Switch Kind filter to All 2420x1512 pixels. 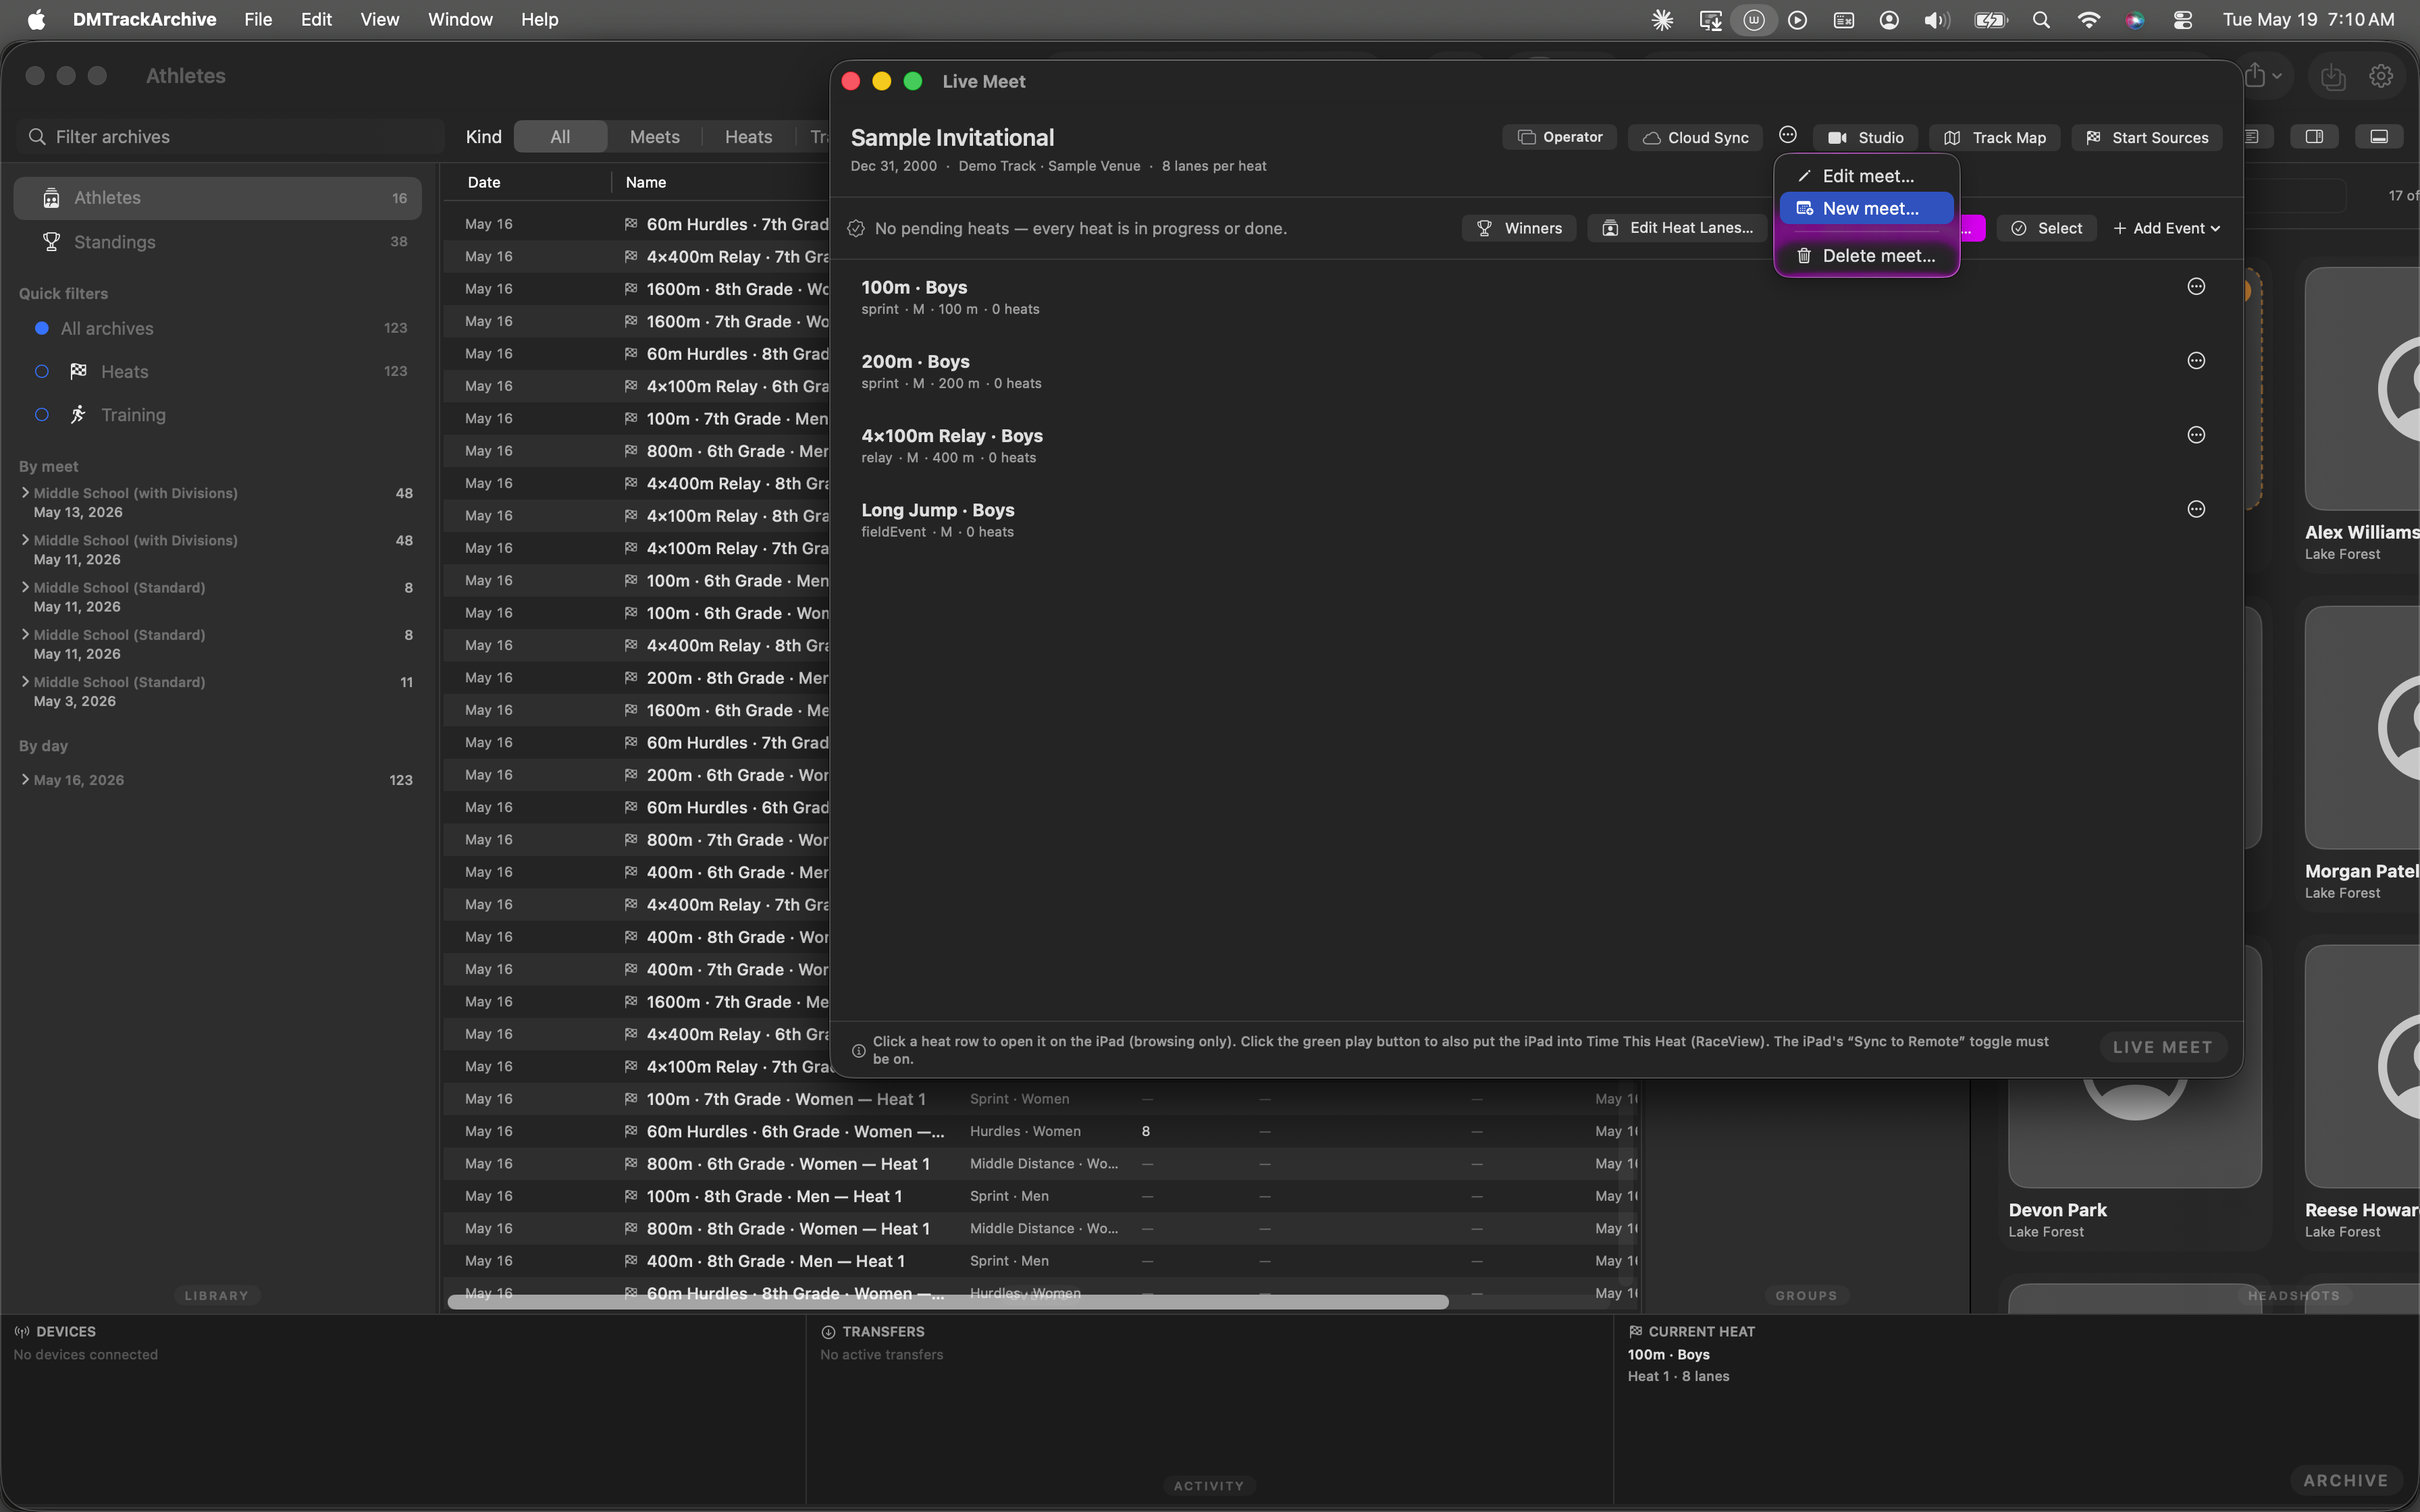(560, 137)
